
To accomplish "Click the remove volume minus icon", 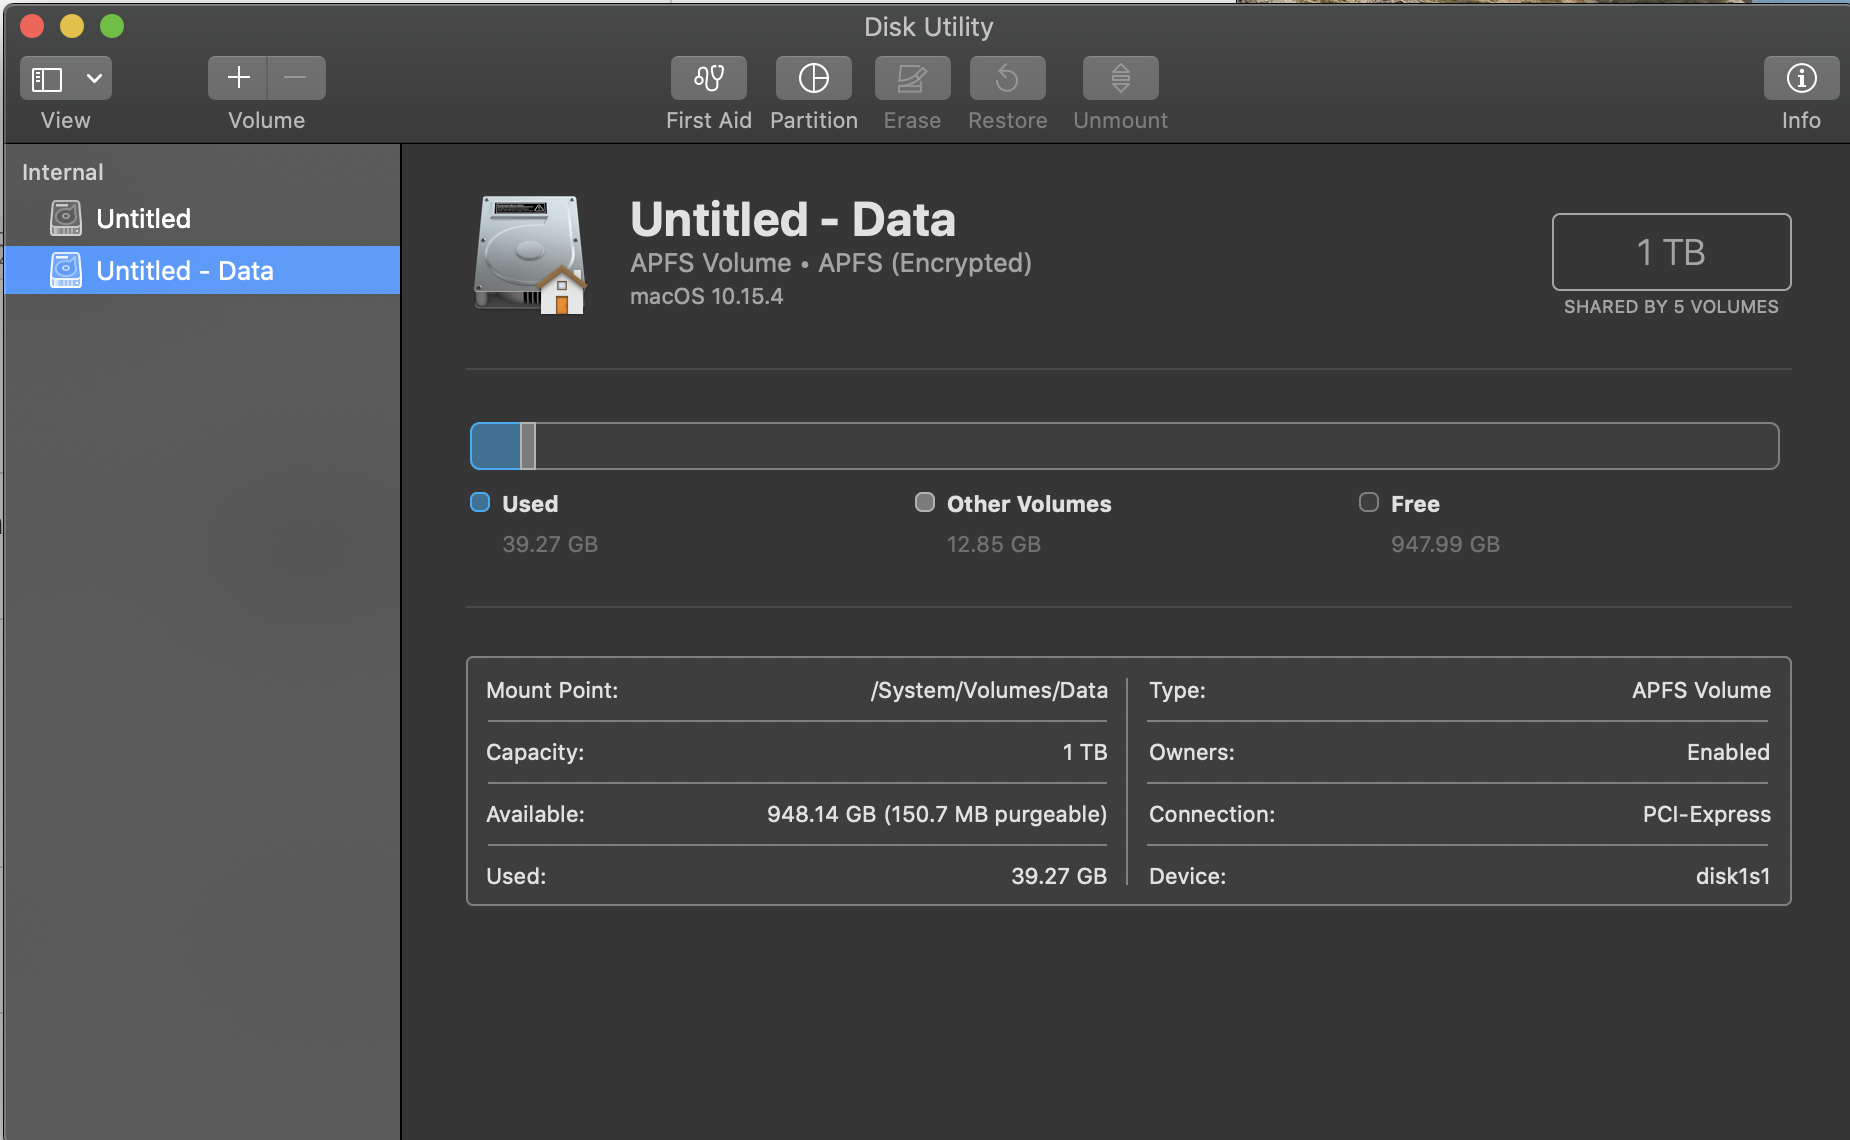I will pos(296,78).
